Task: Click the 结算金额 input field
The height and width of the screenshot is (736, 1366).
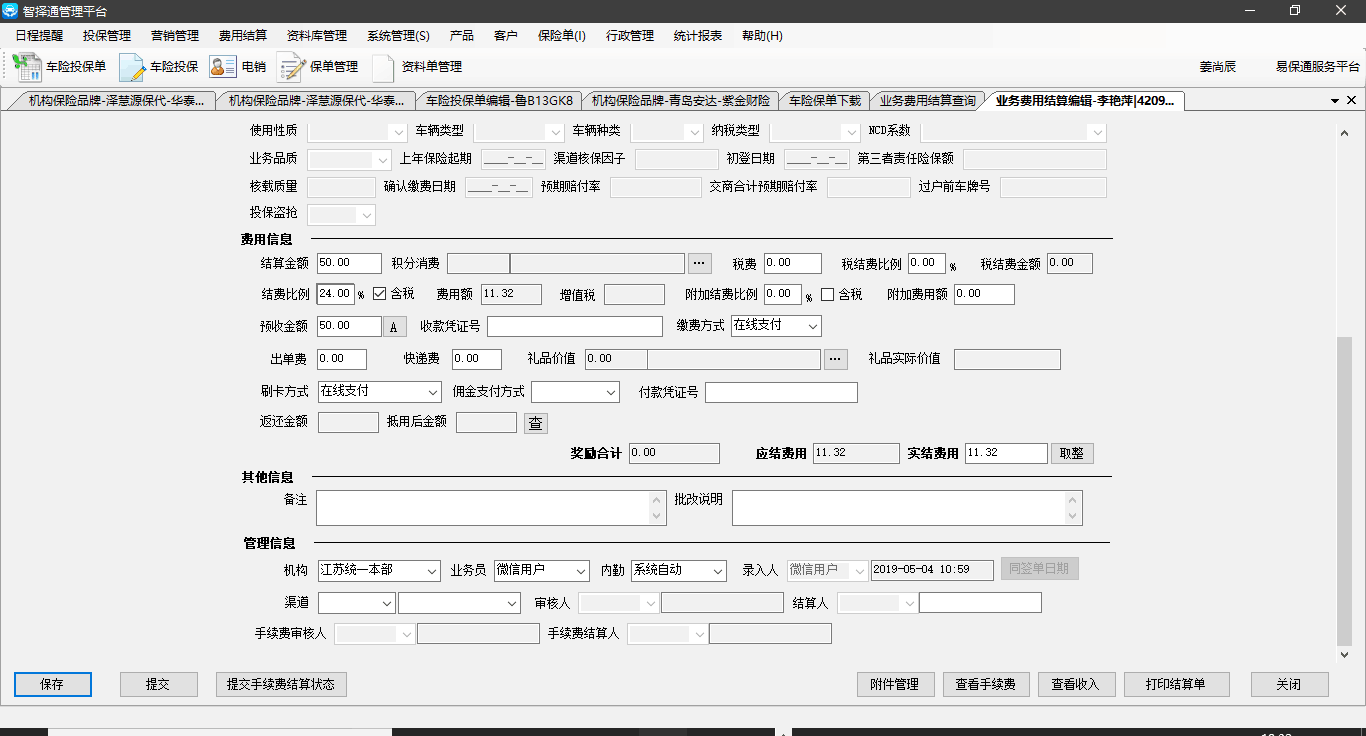Action: click(348, 263)
